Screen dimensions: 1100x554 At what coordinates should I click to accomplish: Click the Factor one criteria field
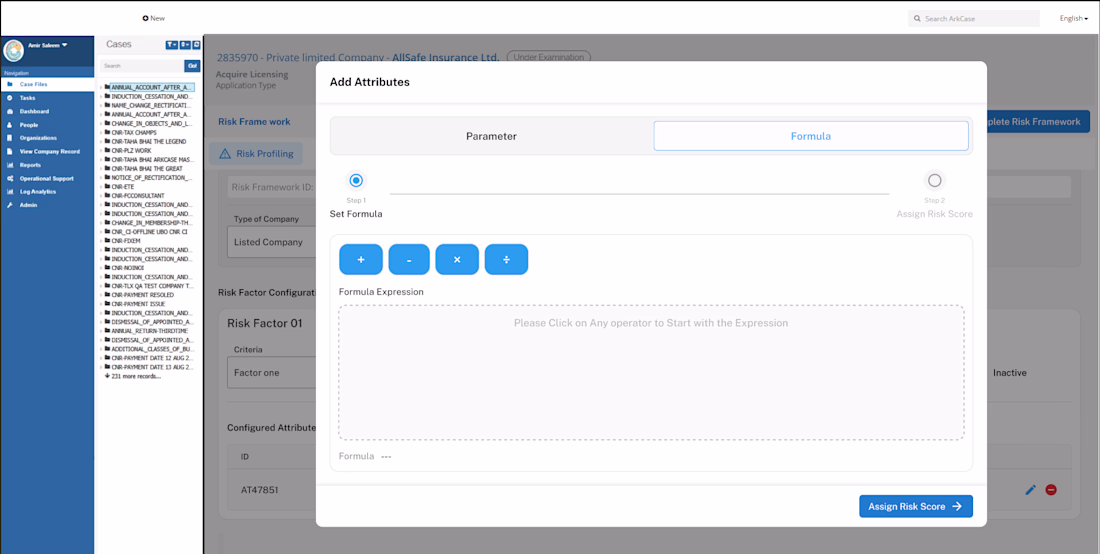tap(271, 372)
